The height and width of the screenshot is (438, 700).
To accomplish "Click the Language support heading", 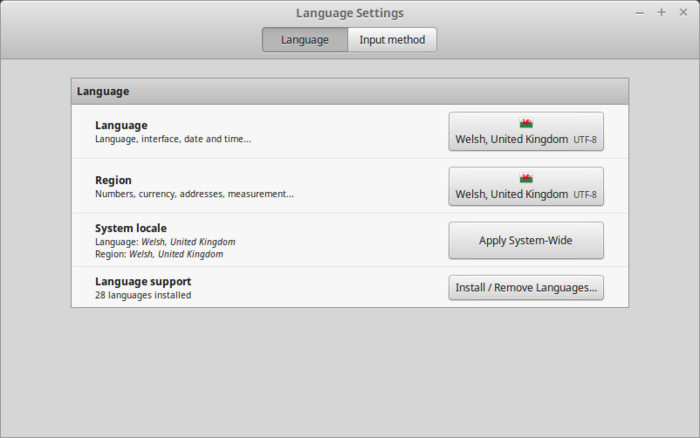I will pos(143,282).
